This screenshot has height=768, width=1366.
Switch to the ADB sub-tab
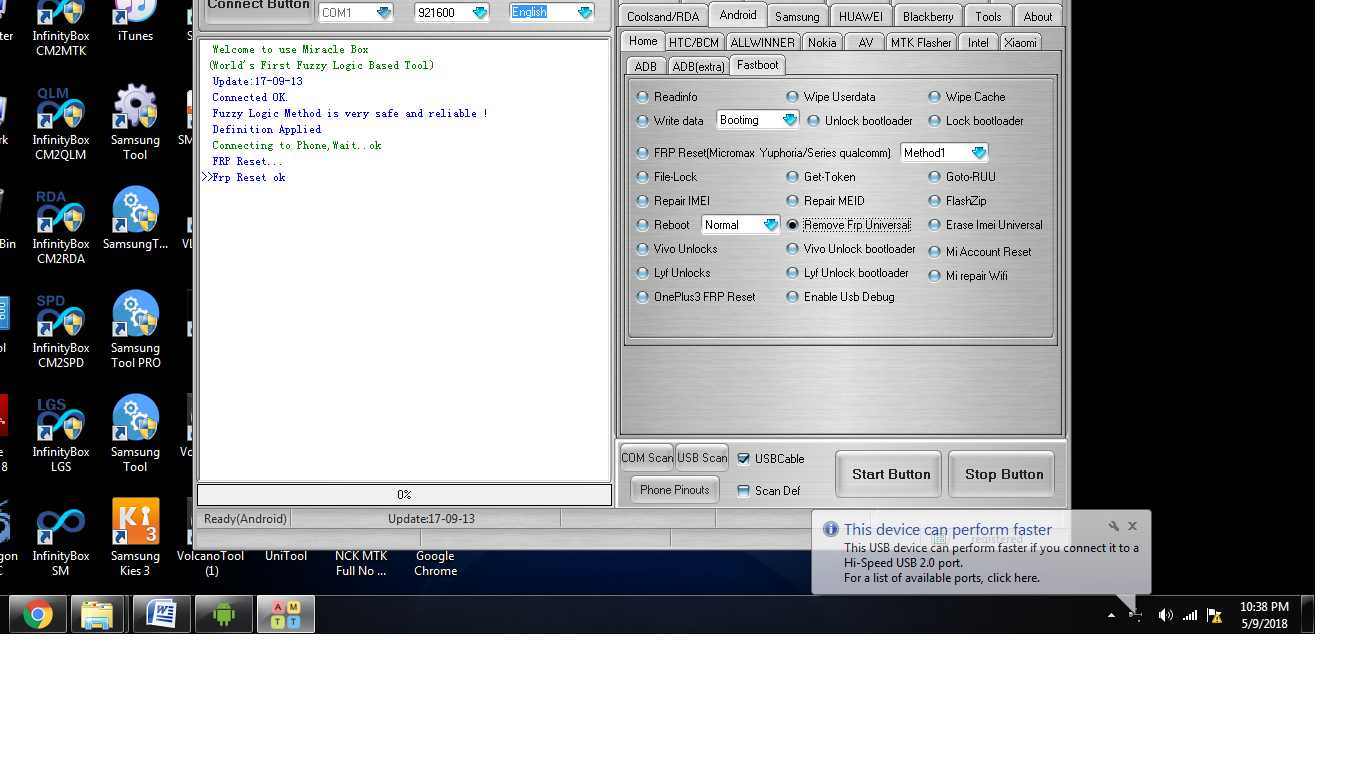pos(646,66)
